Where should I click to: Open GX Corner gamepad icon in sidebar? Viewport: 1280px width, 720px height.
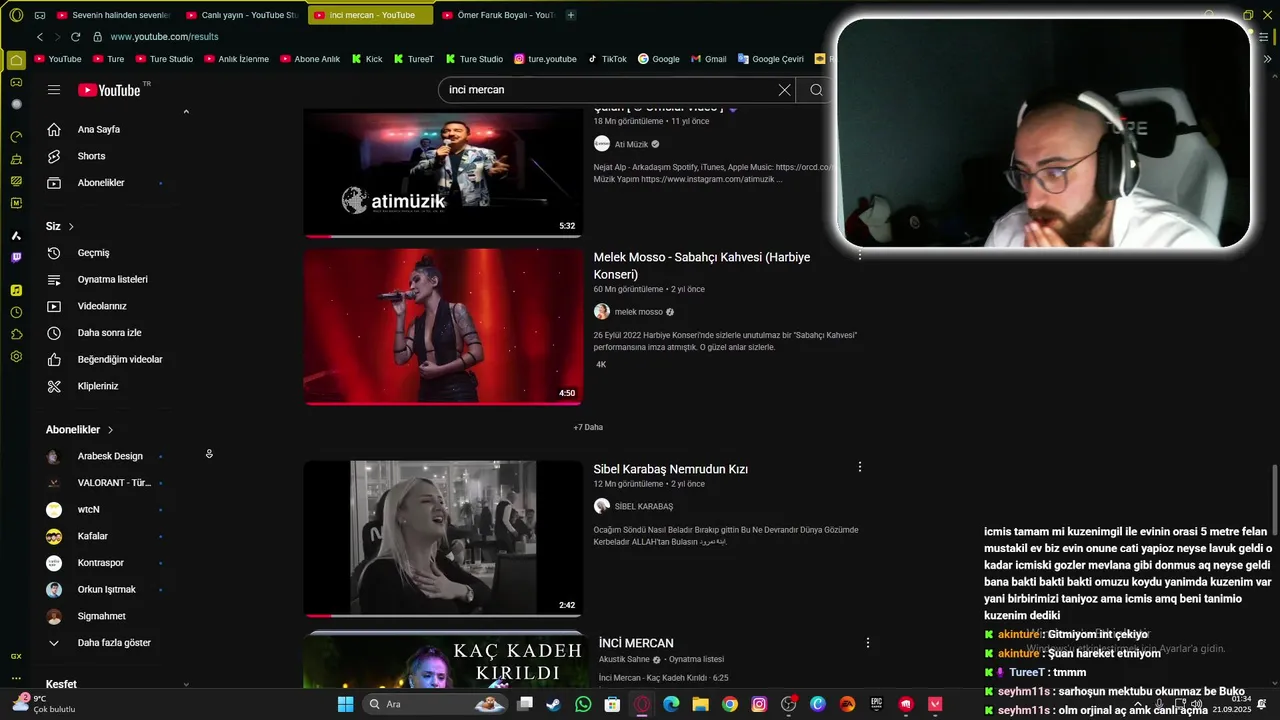(x=16, y=82)
